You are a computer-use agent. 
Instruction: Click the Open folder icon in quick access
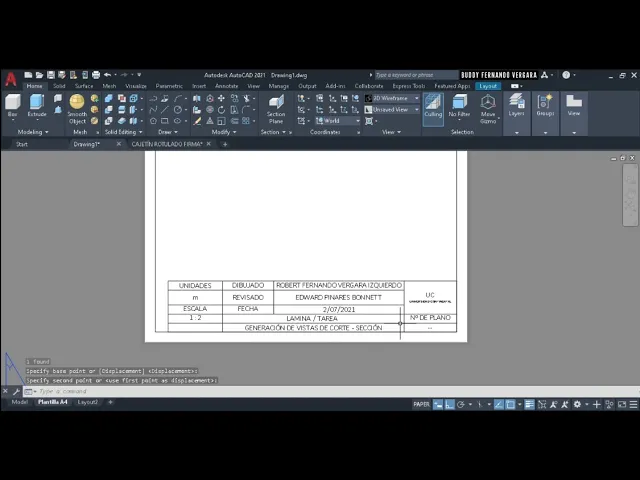(39, 75)
